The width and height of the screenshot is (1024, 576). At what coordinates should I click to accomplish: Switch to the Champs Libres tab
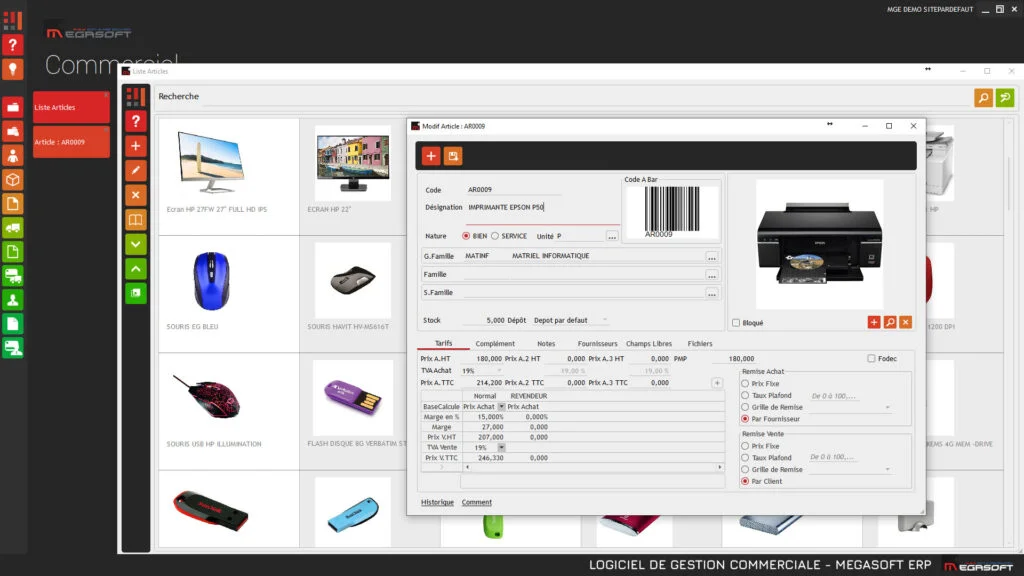pyautogui.click(x=648, y=344)
